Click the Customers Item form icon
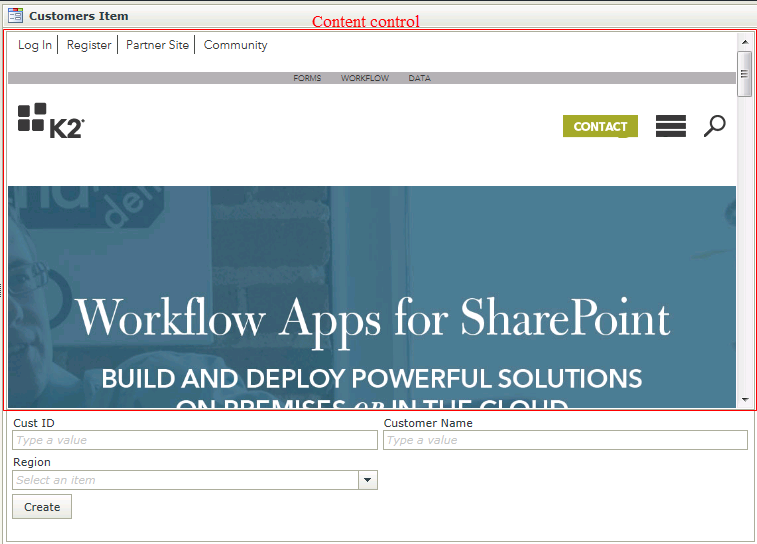This screenshot has width=757, height=544. [15, 15]
